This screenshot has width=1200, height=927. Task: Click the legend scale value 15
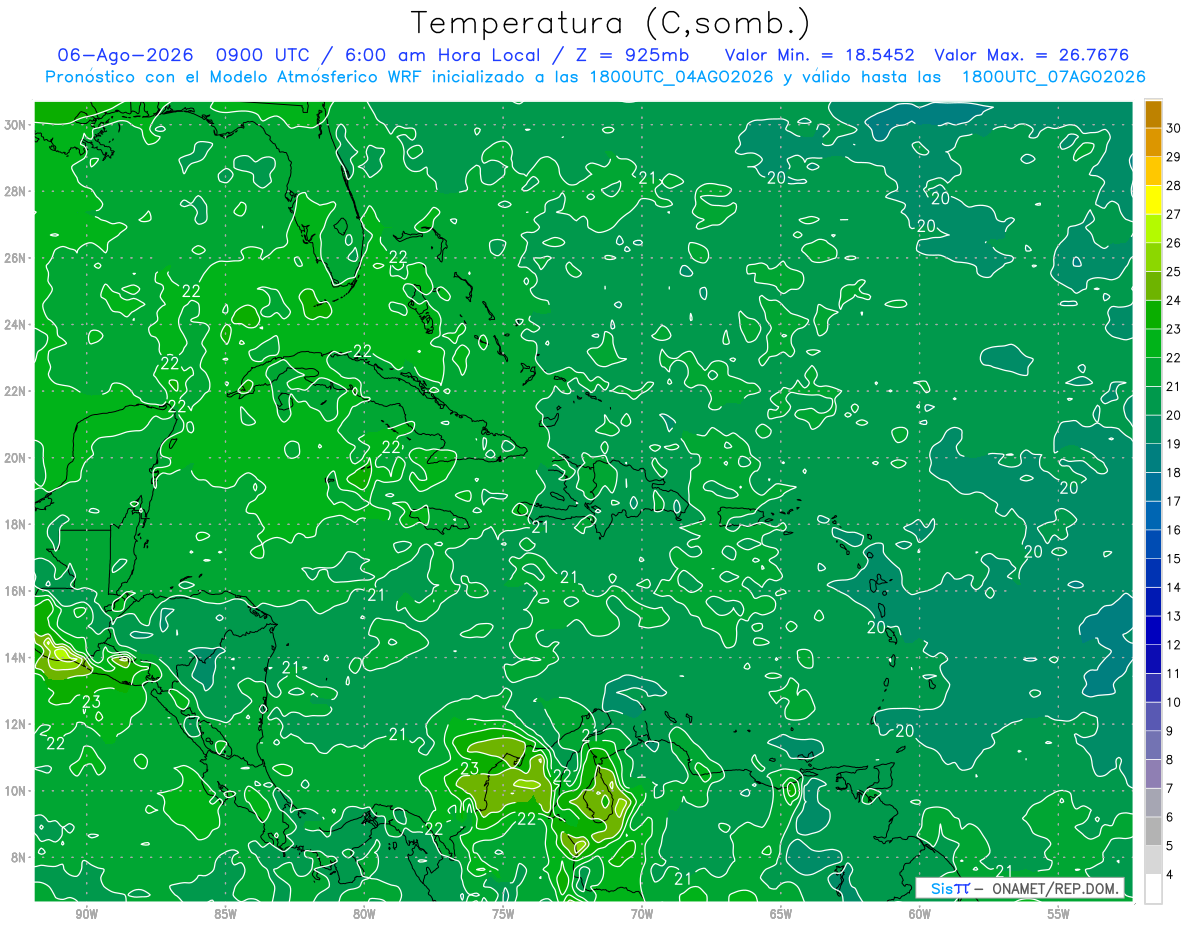pyautogui.click(x=1173, y=558)
